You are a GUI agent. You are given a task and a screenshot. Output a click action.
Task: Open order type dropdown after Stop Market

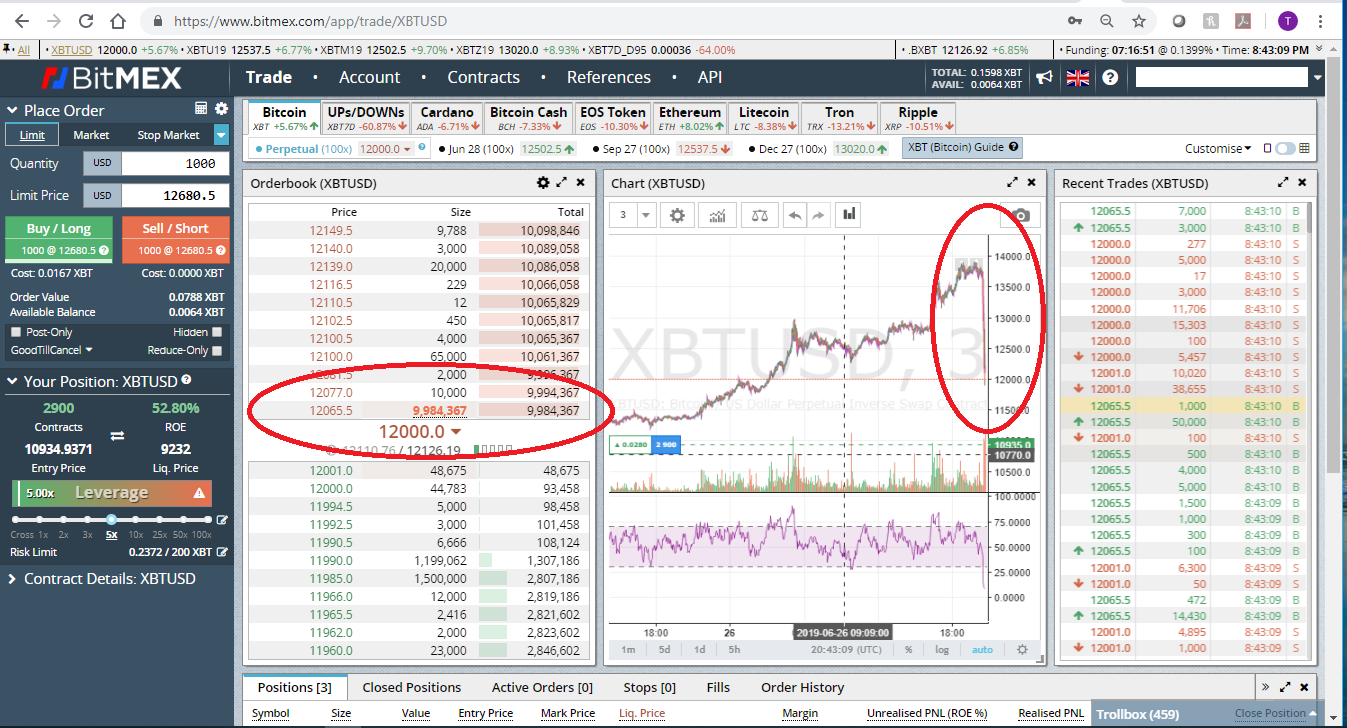pos(221,135)
